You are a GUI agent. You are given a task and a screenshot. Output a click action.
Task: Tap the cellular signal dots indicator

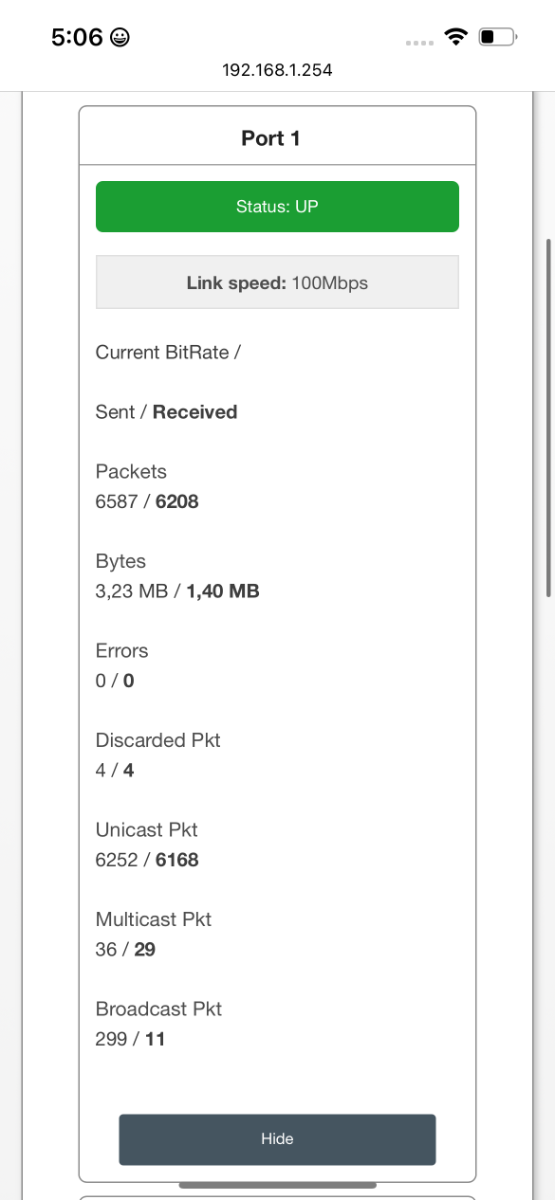(420, 43)
